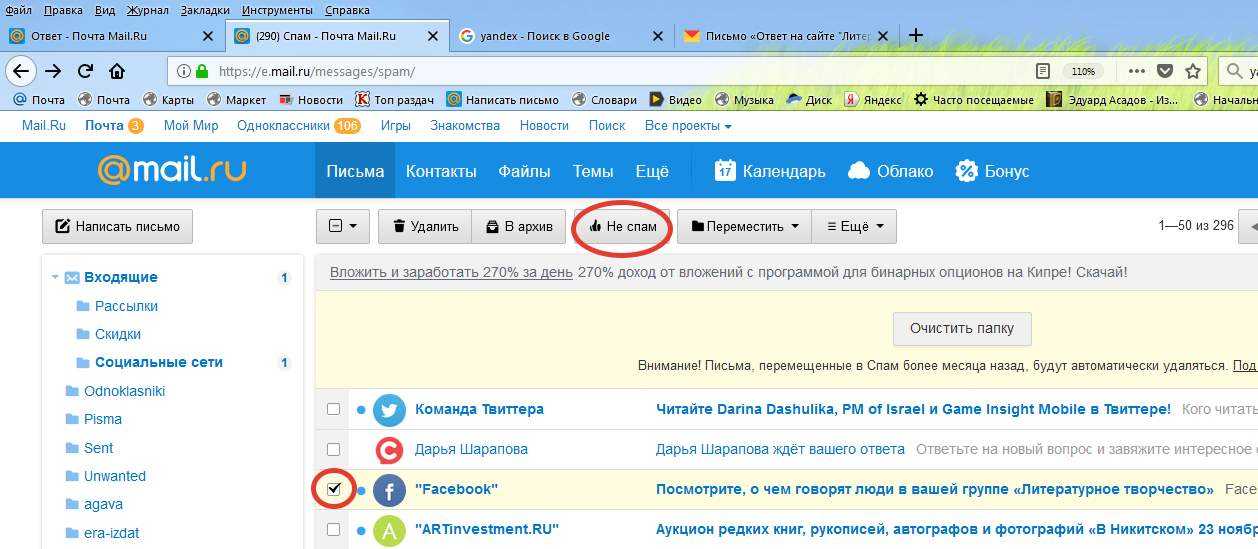Screen dimensions: 1258x549
Task: Bookmark this page with the star icon
Action: point(1192,71)
